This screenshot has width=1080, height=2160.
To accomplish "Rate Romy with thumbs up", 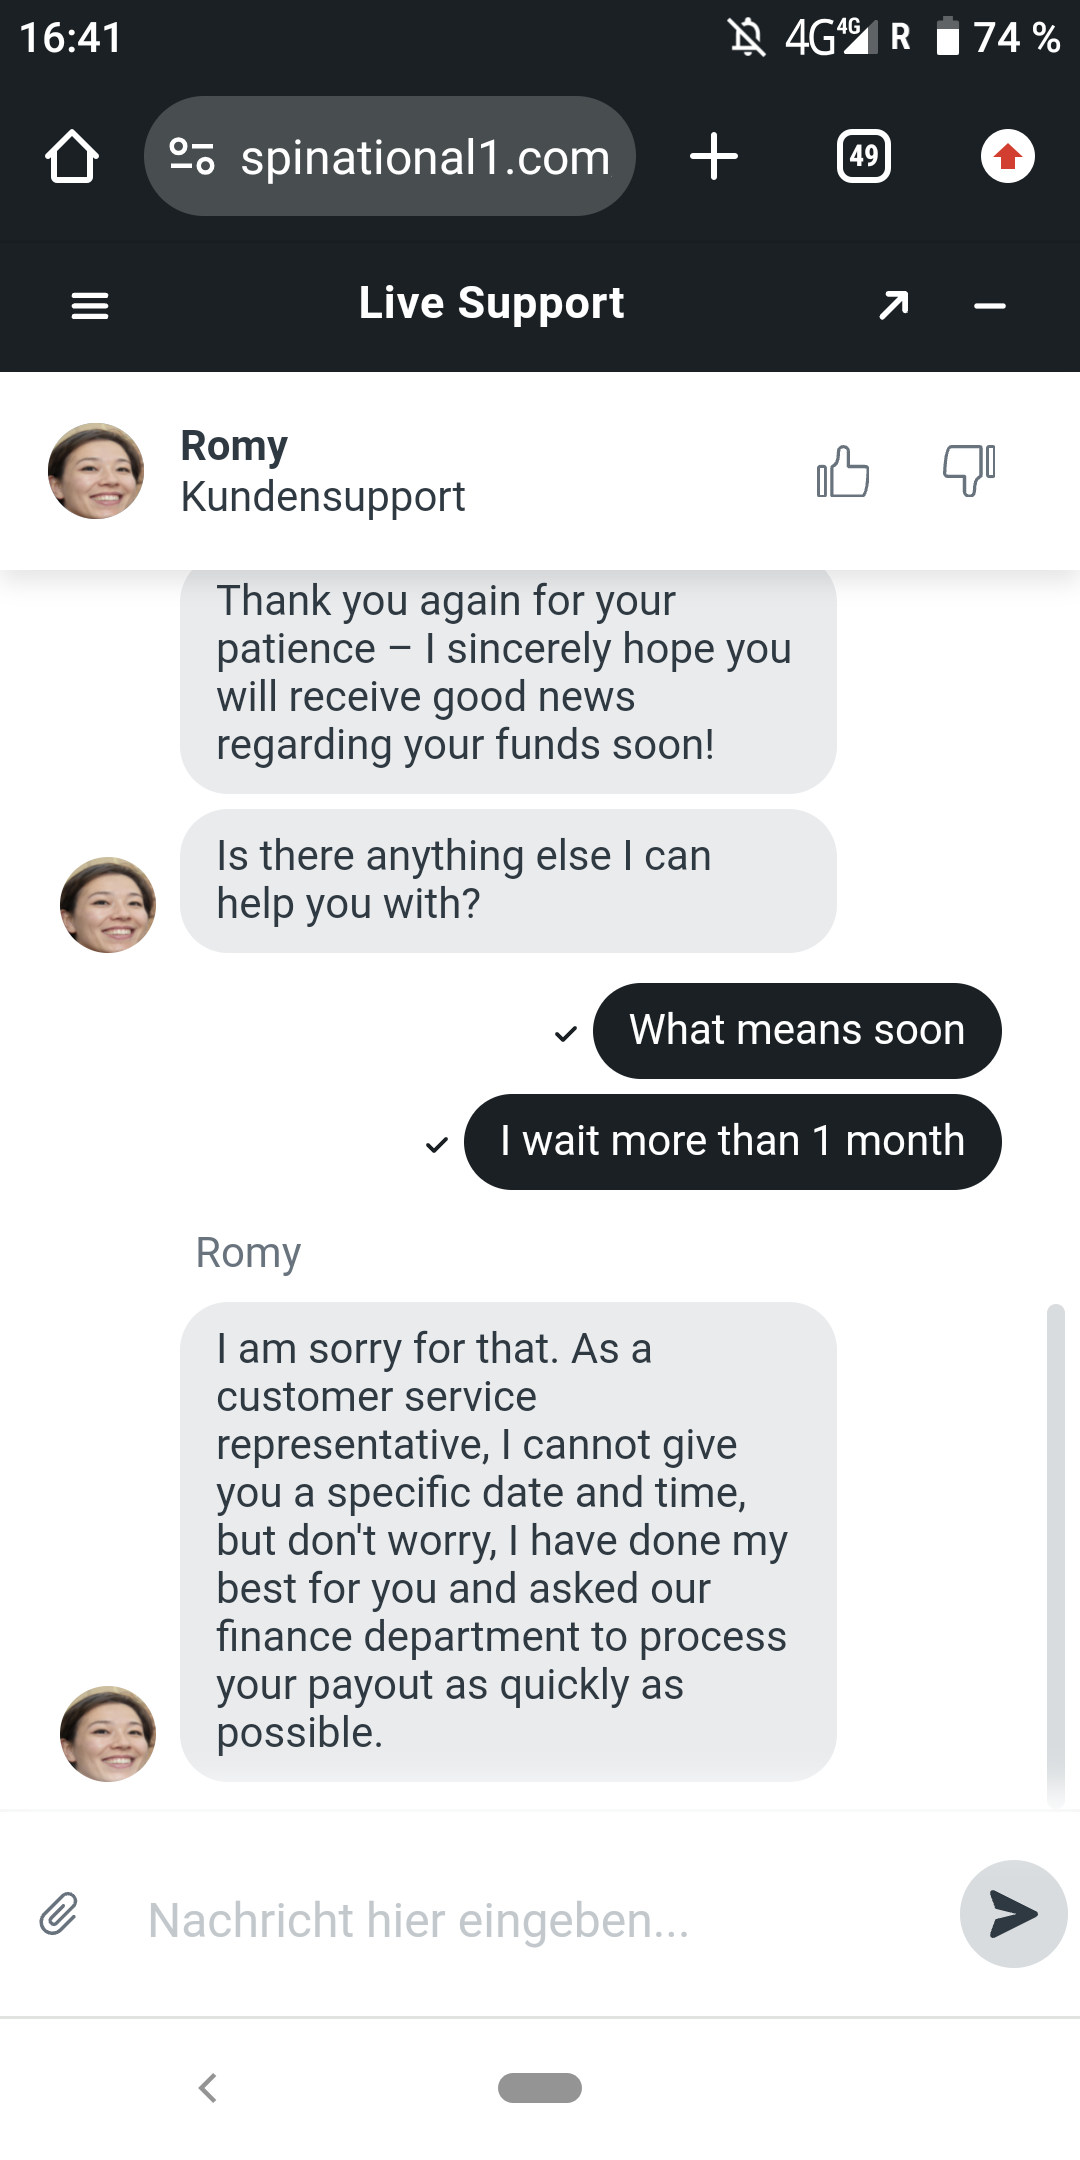I will 843,471.
